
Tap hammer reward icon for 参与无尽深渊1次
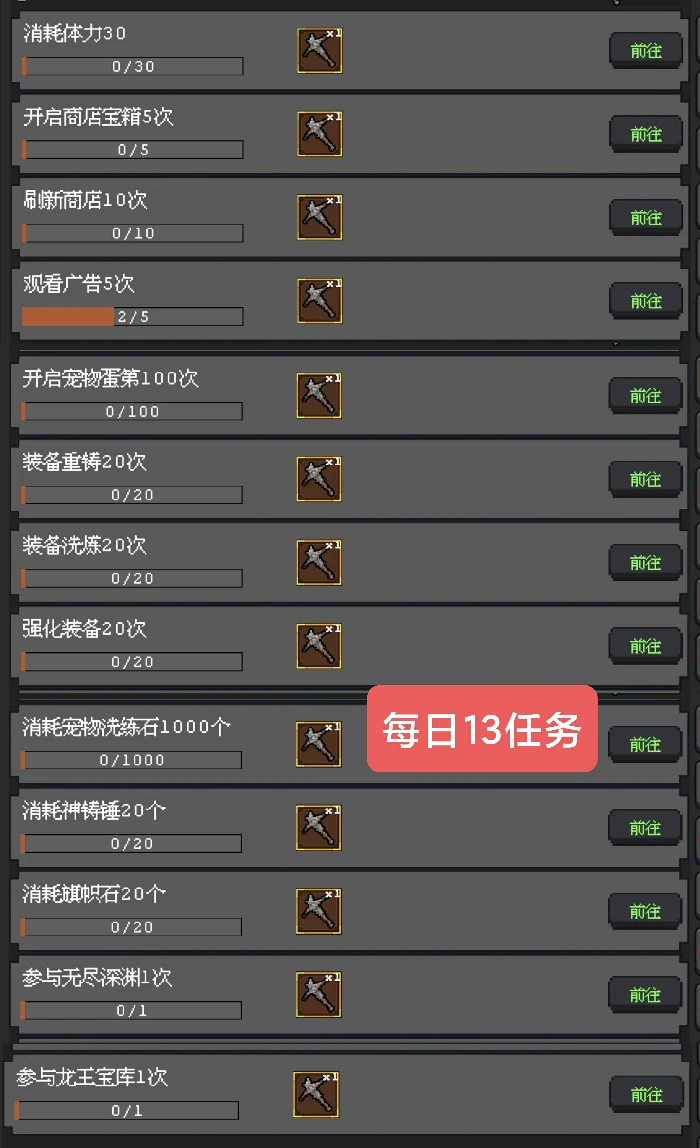pyautogui.click(x=319, y=994)
